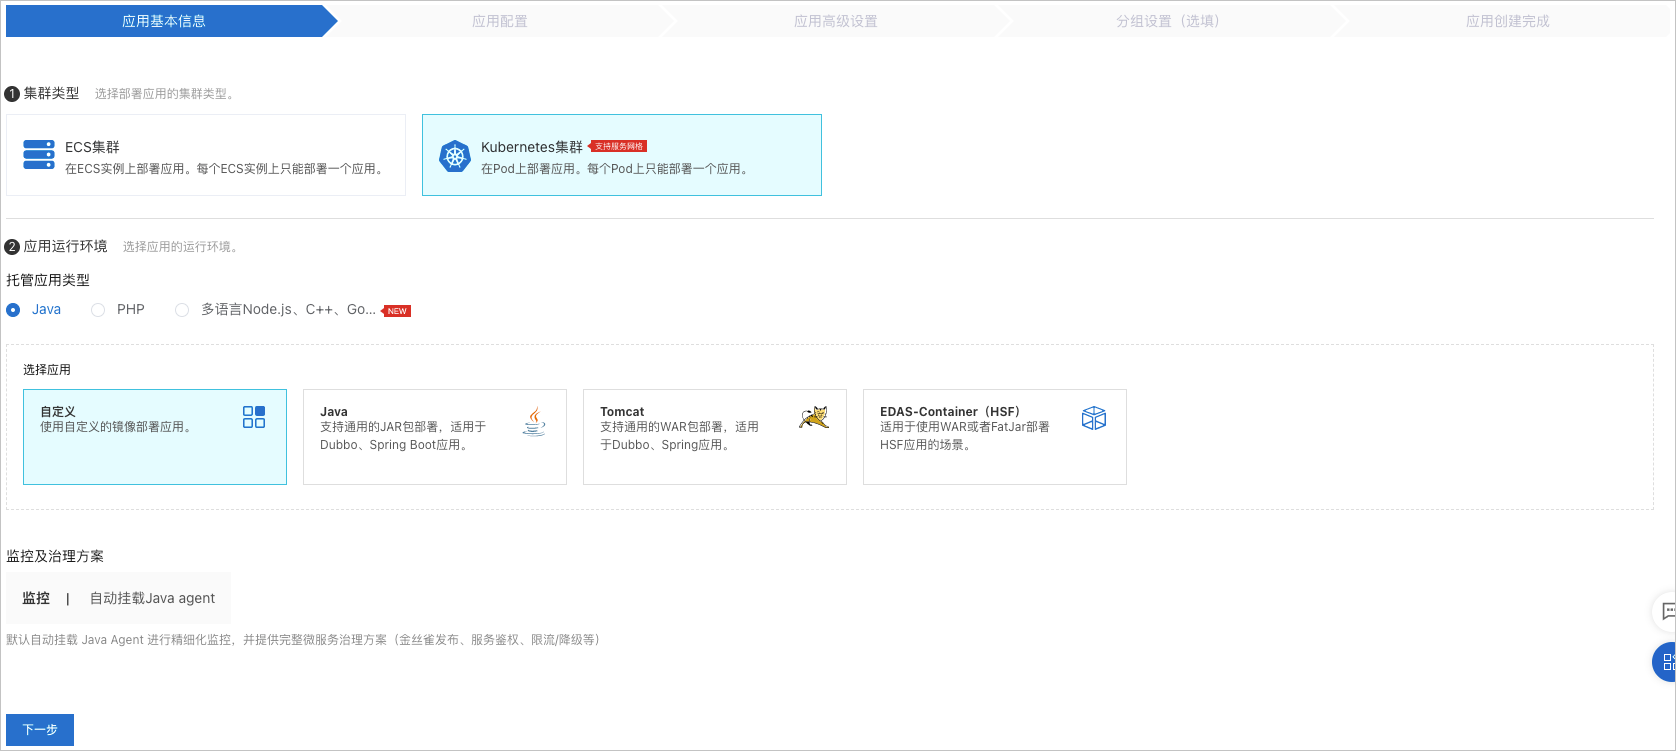Select the PHP radio button
The width and height of the screenshot is (1676, 751).
(x=98, y=310)
